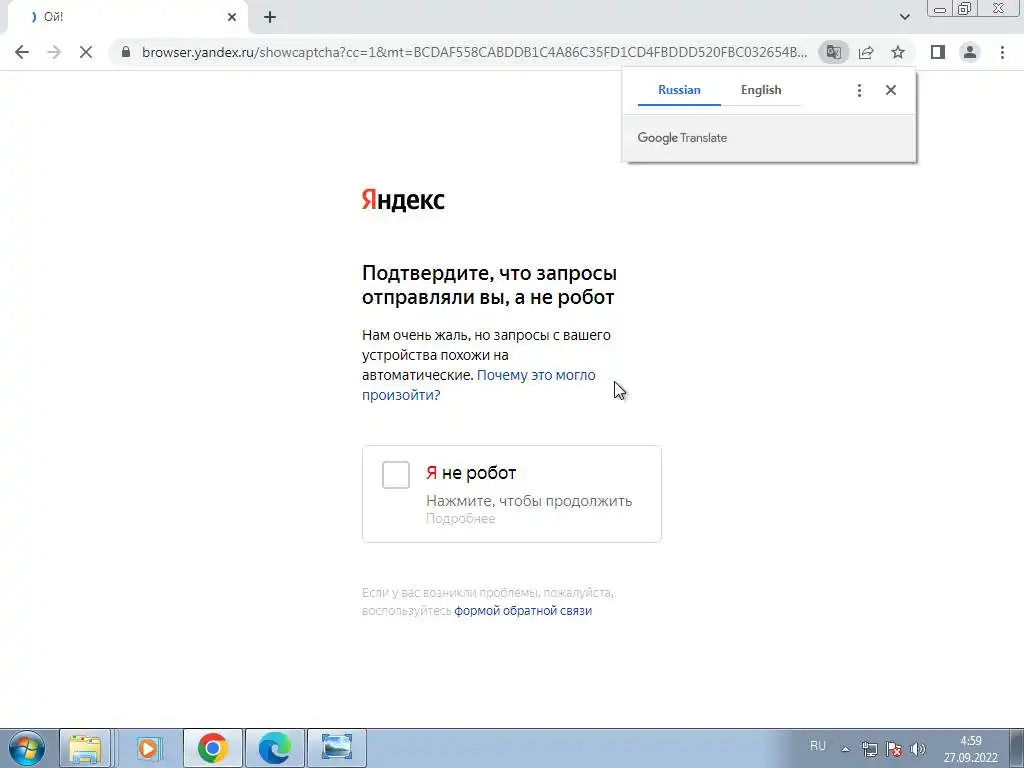Expand the tab search chevron

(x=904, y=17)
